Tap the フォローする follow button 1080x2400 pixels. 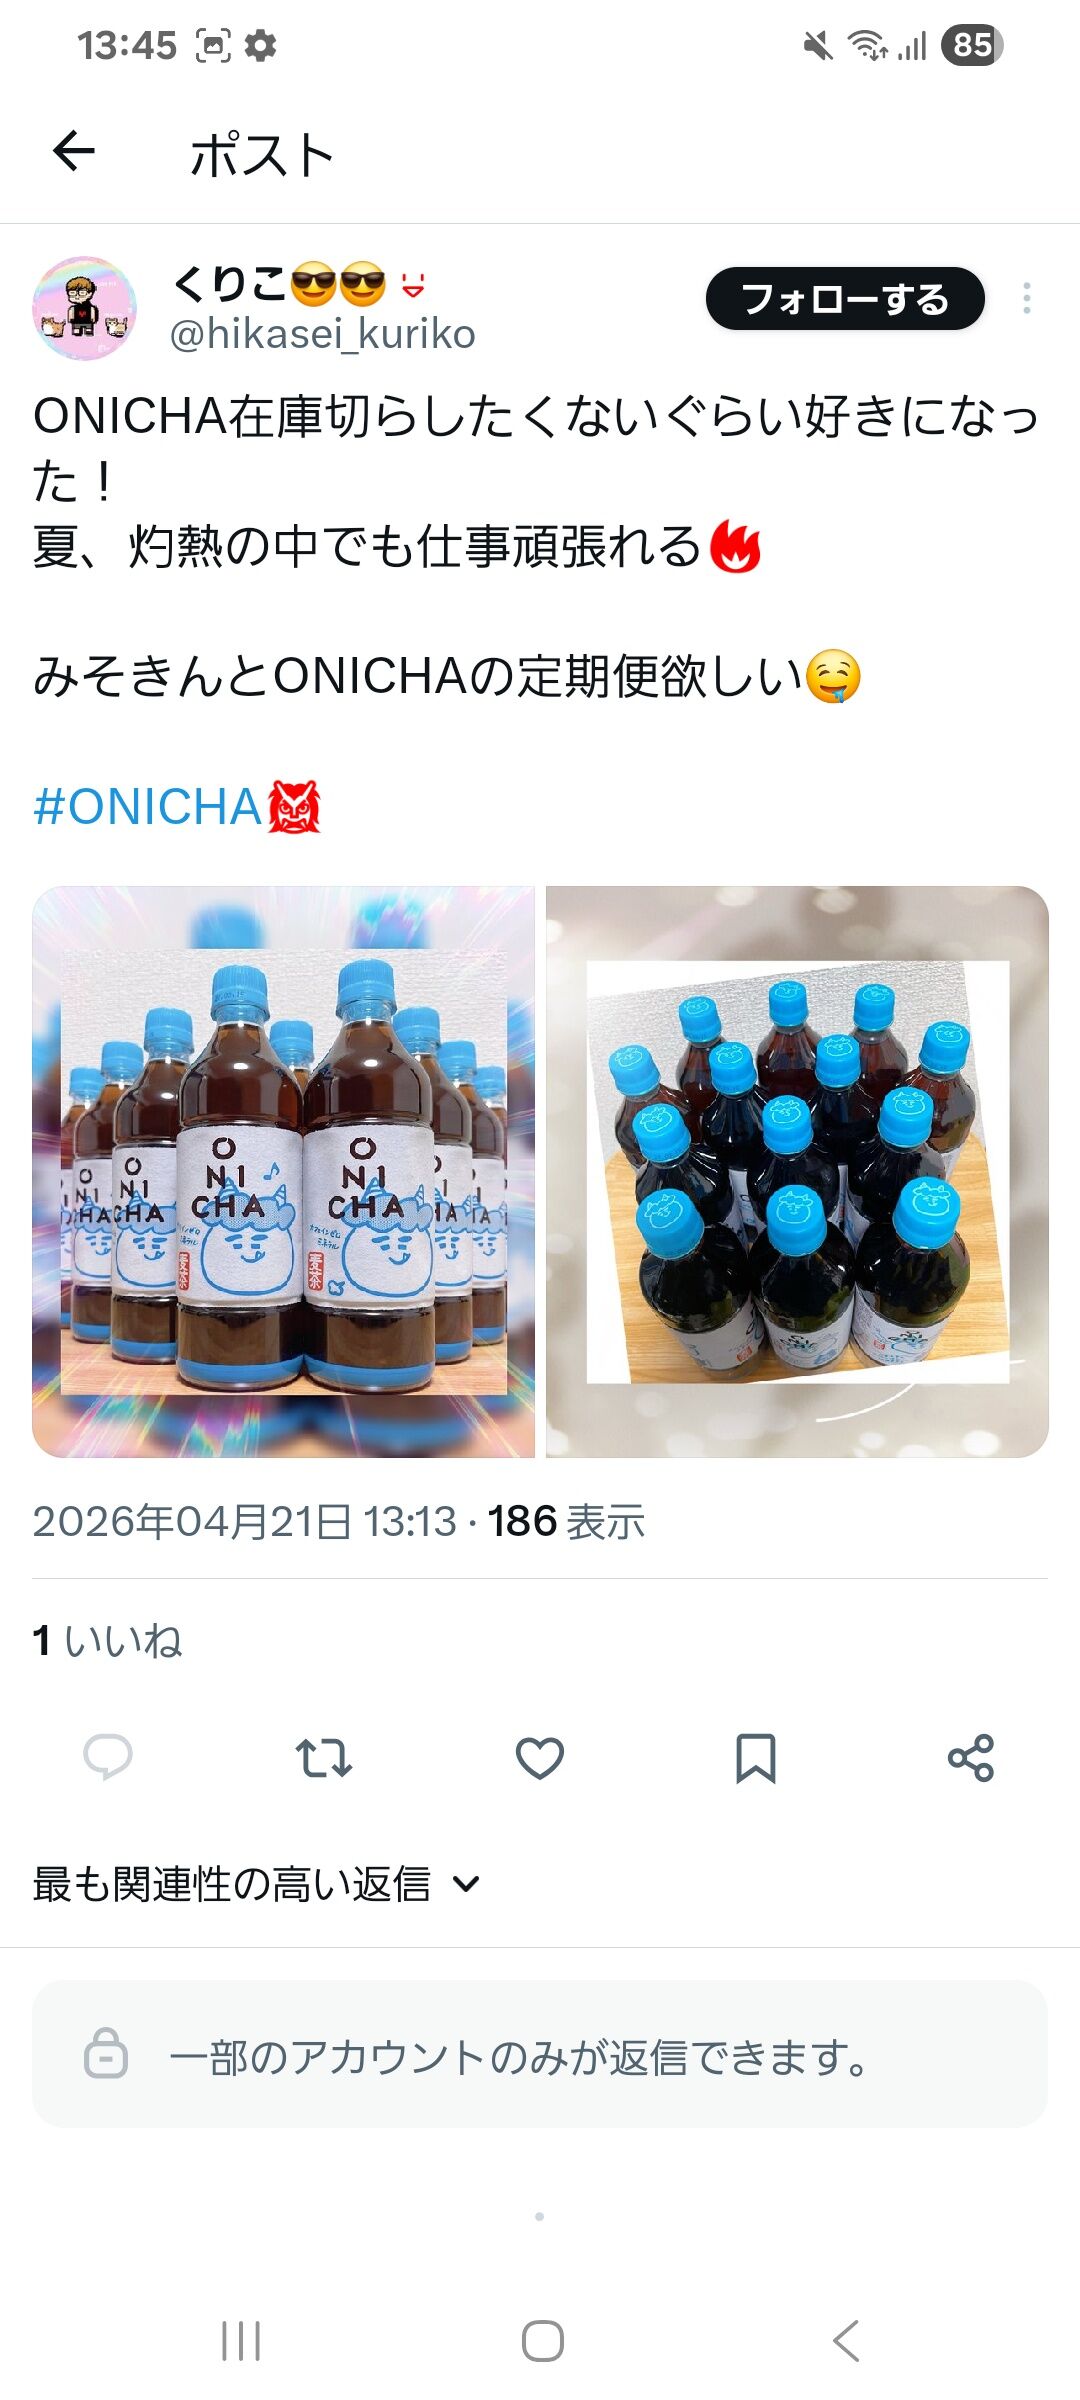click(845, 299)
